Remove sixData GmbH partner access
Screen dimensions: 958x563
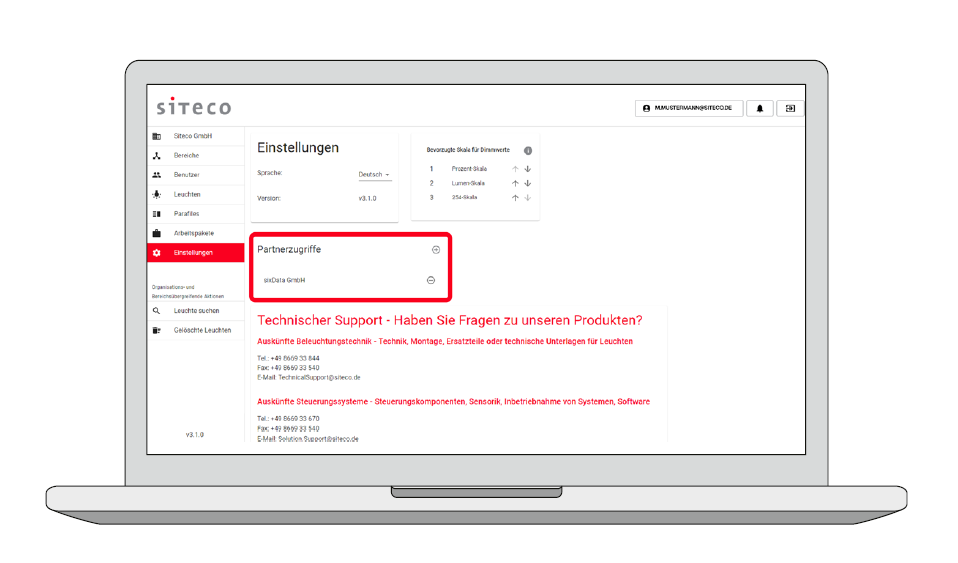[x=431, y=280]
